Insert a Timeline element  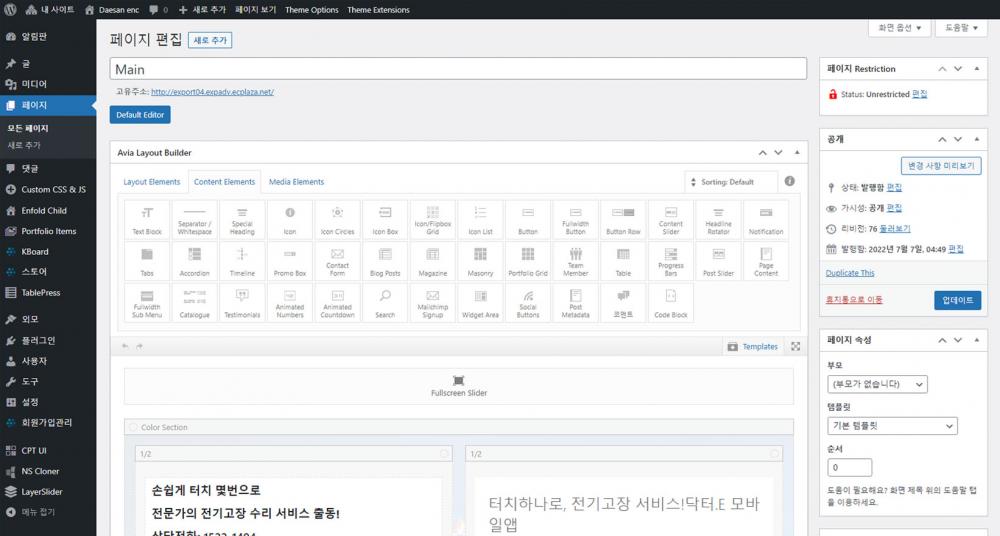[242, 262]
